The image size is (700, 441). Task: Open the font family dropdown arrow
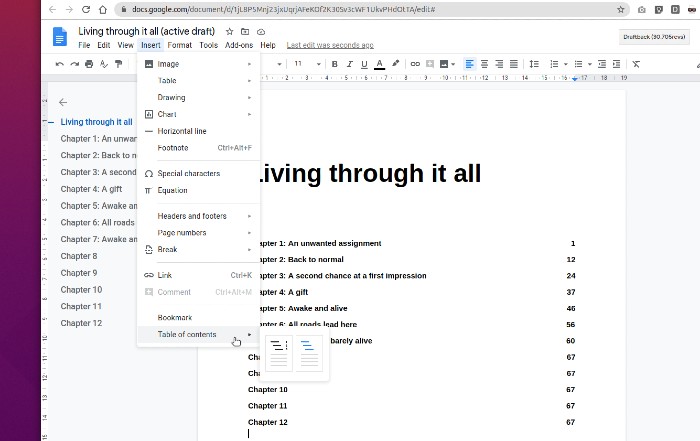point(279,64)
